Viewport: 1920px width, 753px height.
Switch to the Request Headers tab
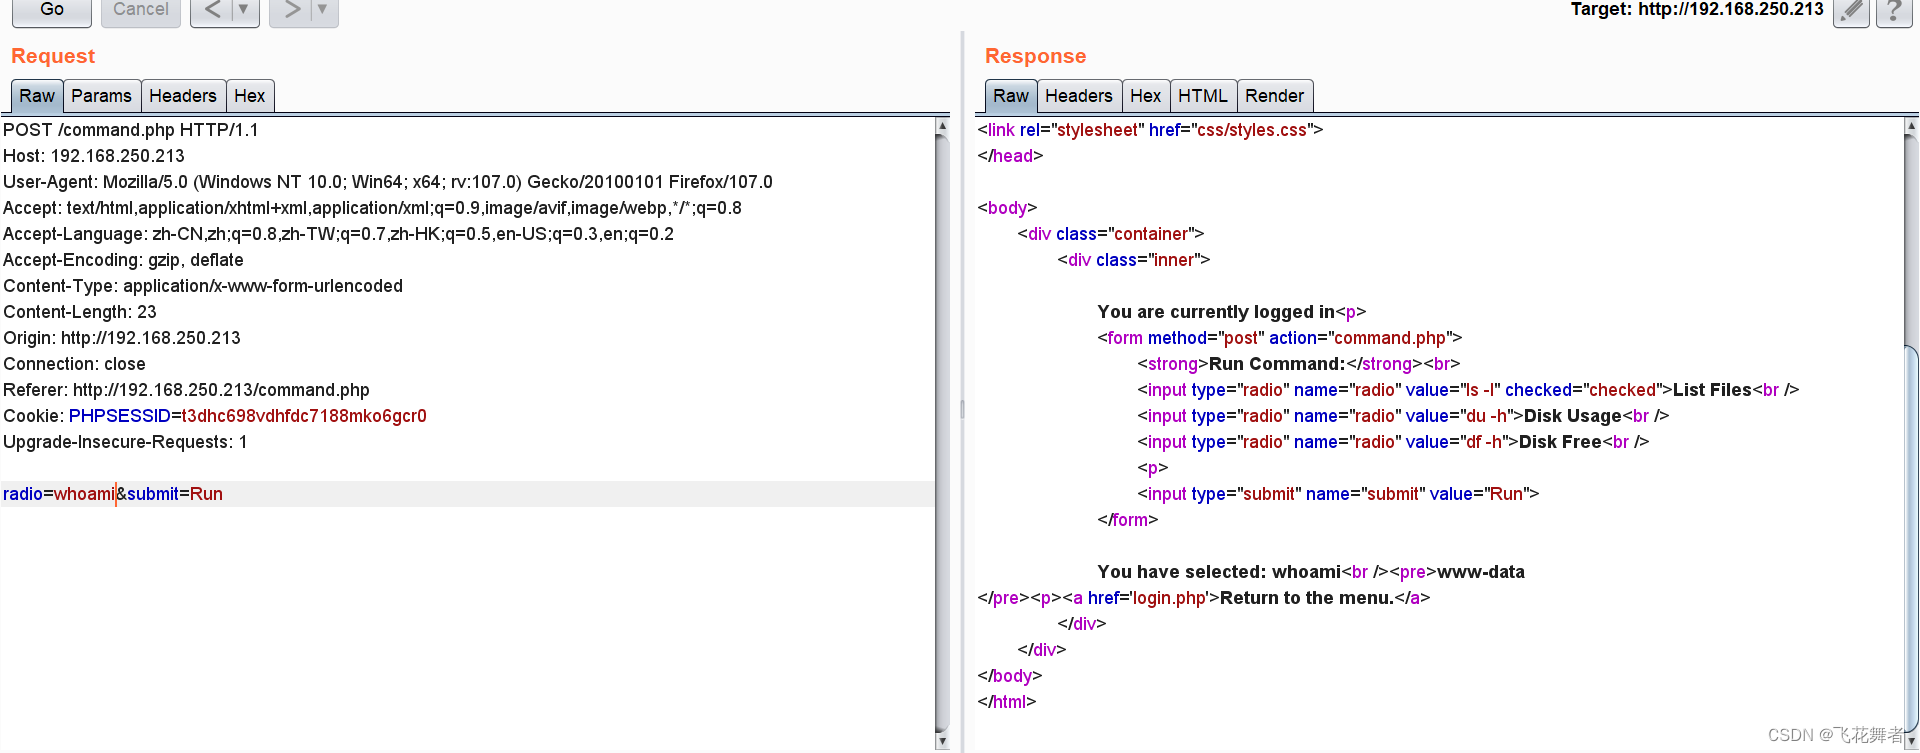coord(183,96)
